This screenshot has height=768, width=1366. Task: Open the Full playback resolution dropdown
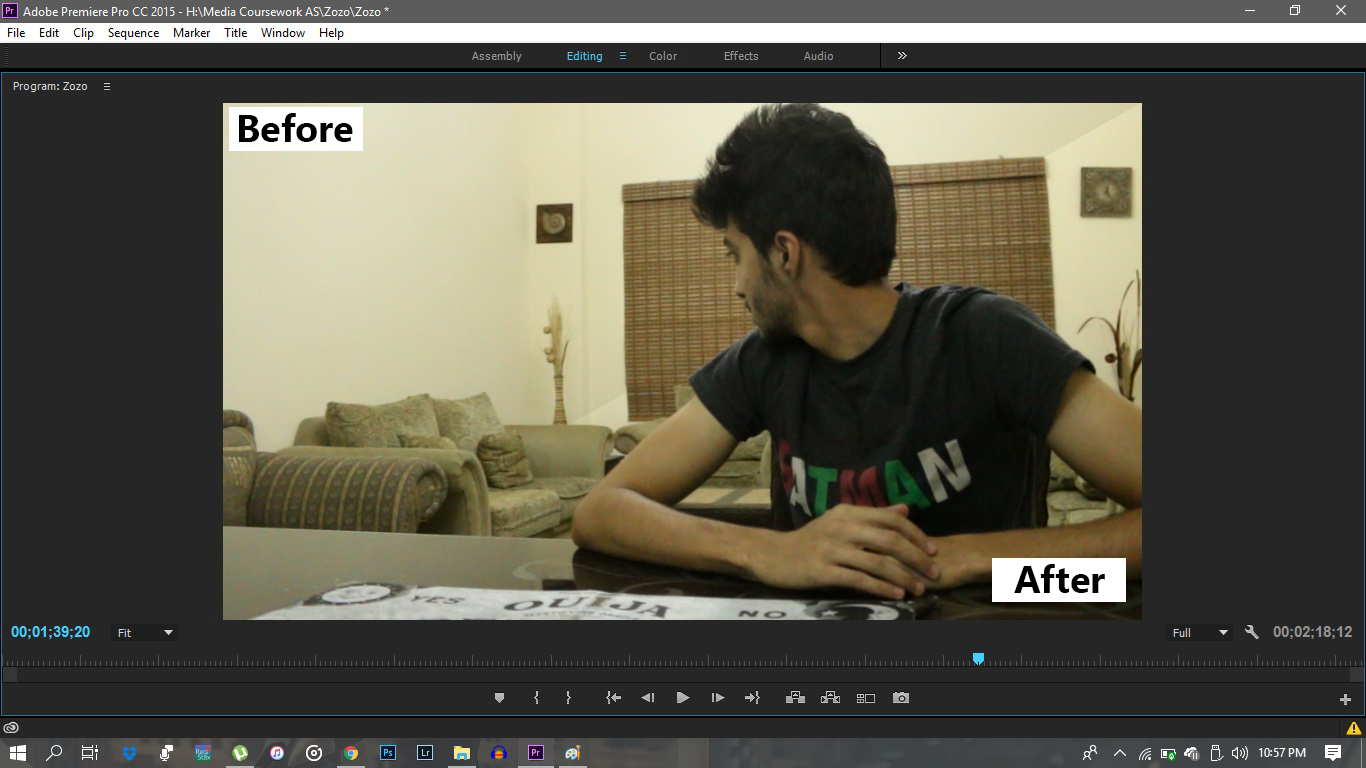pos(1200,632)
